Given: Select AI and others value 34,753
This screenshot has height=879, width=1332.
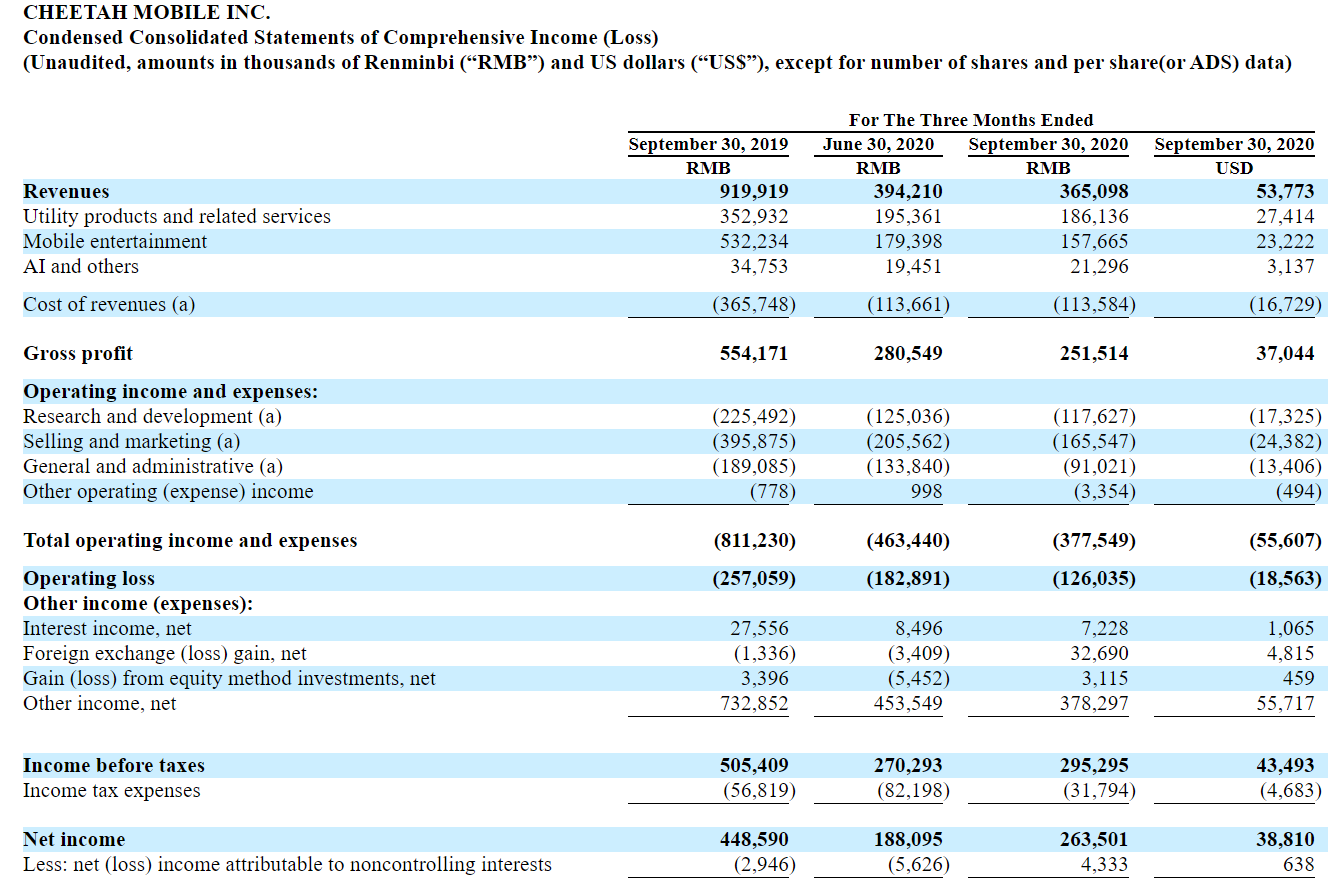Looking at the screenshot, I should click(x=759, y=266).
